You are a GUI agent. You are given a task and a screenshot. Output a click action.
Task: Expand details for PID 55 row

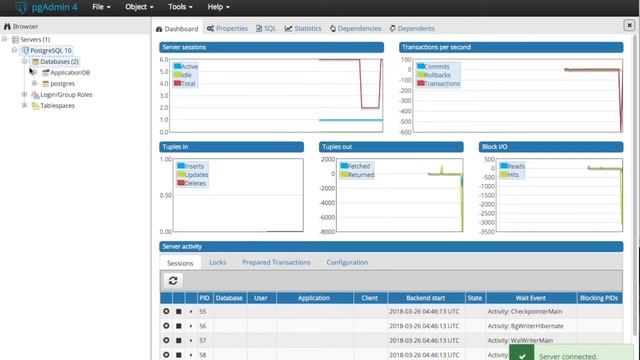191,311
